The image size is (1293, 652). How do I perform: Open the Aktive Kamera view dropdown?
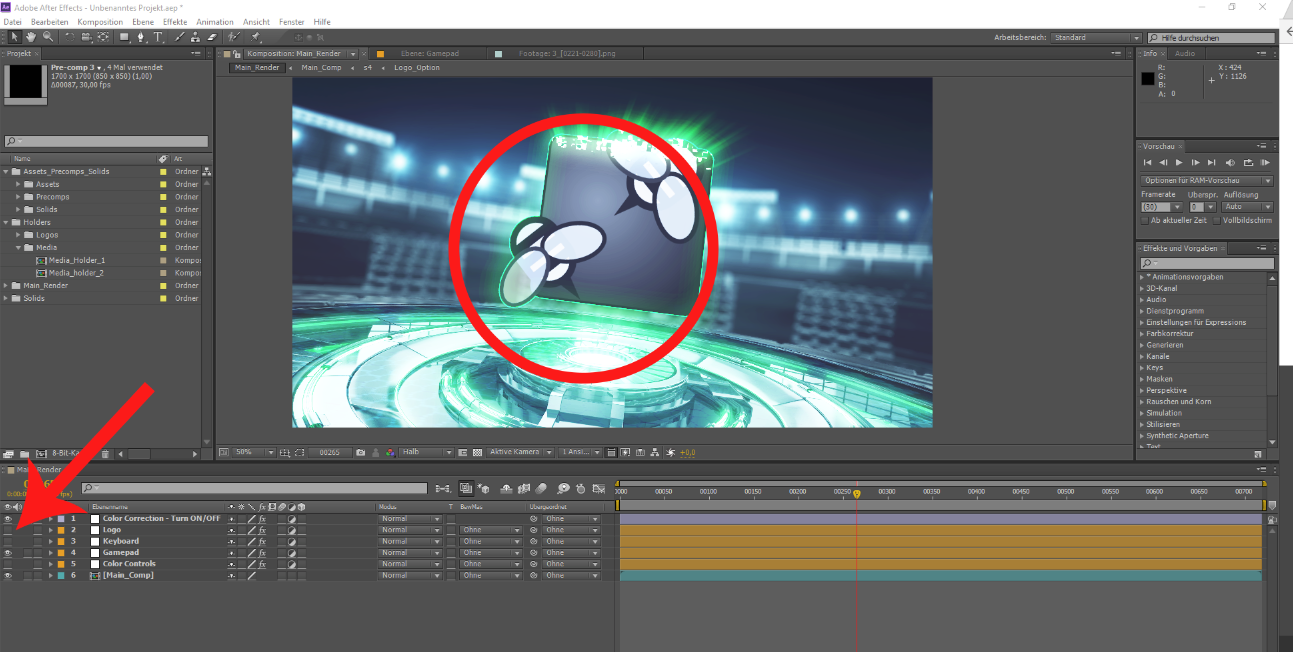(520, 452)
